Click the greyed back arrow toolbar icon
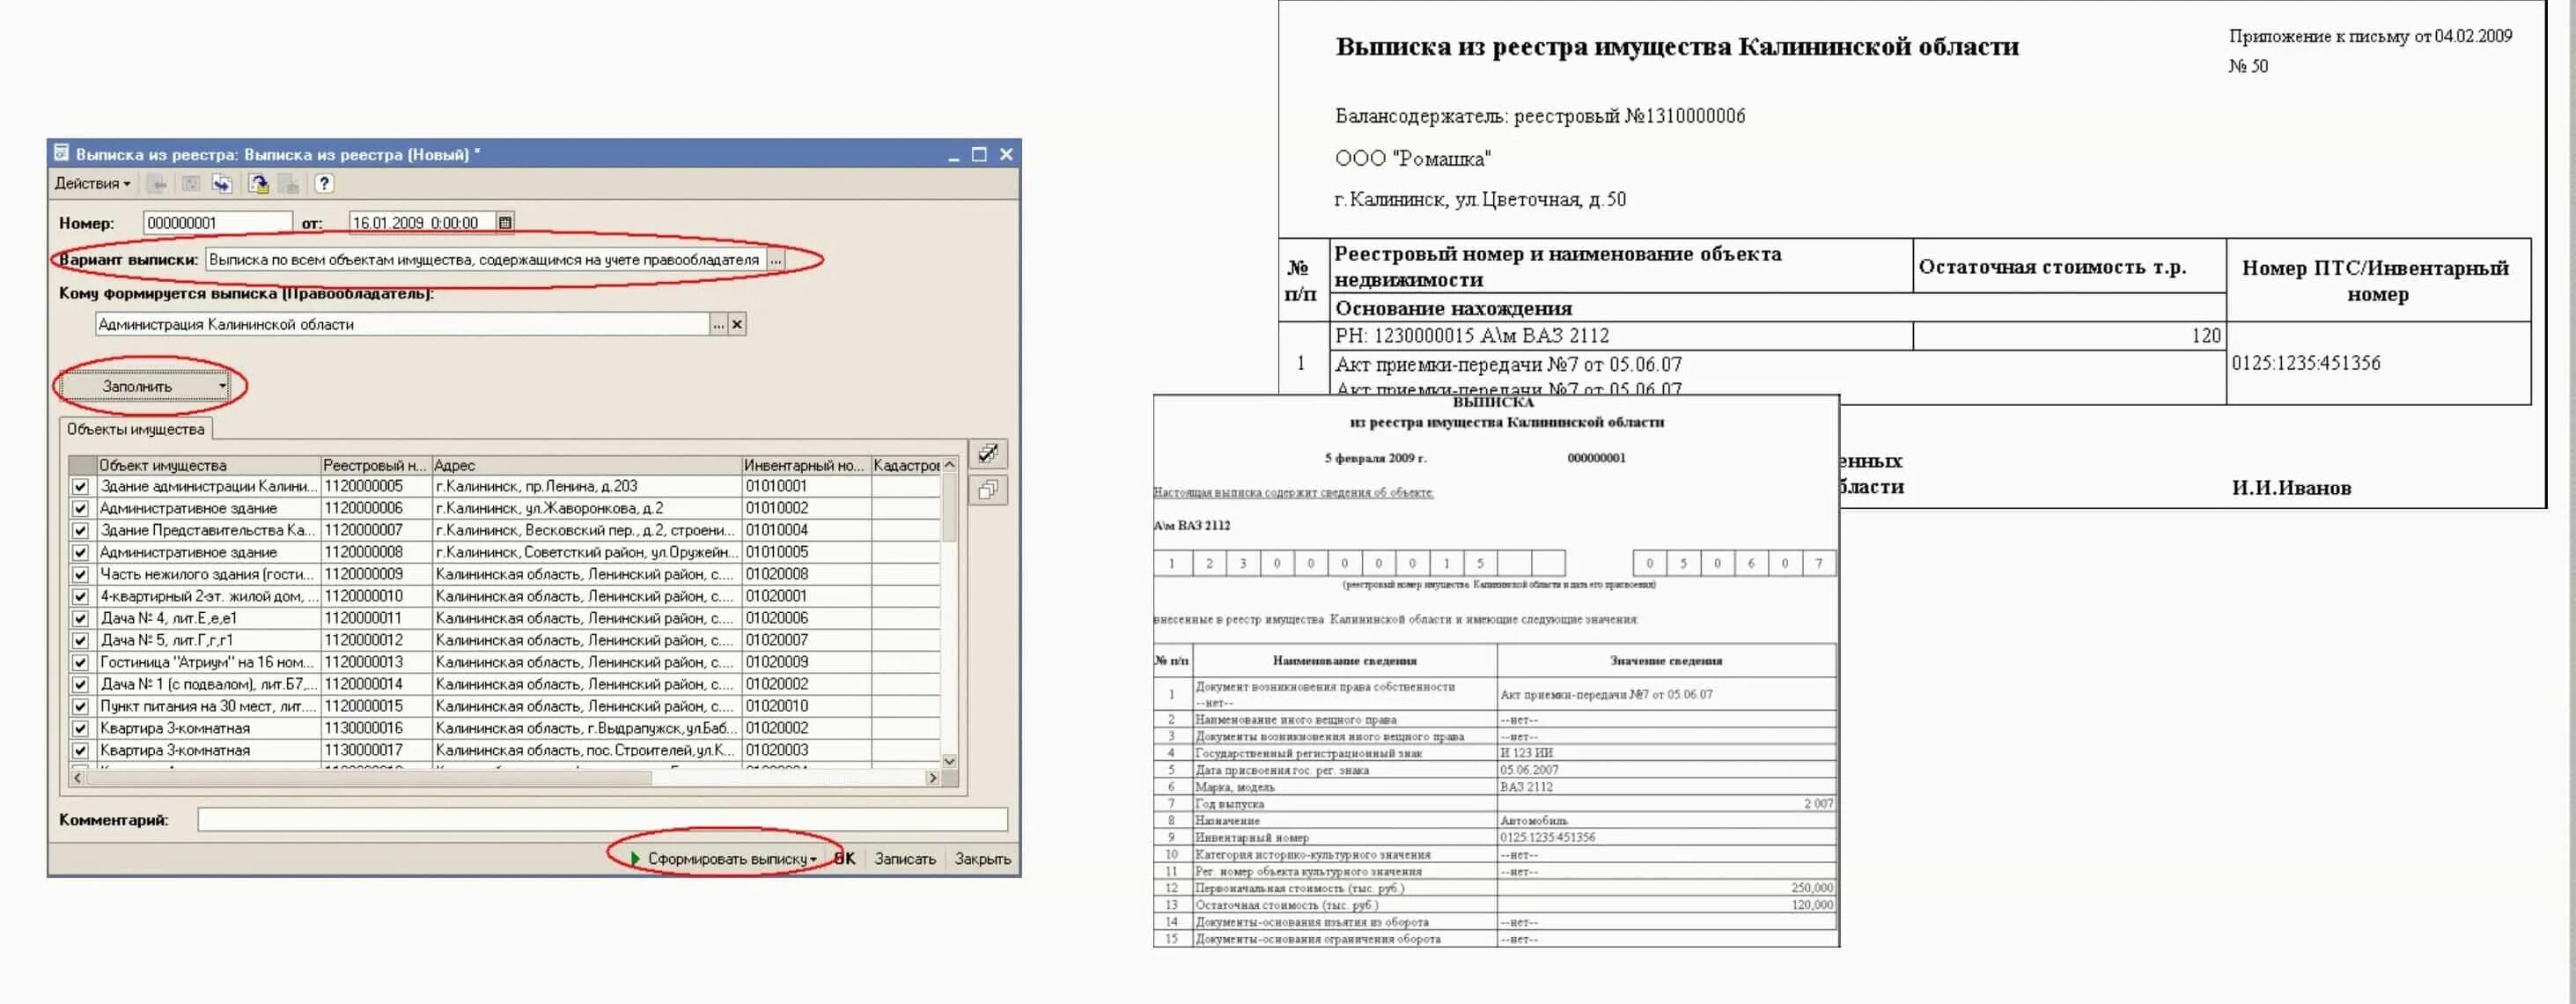Viewport: 2576px width, 1004px height. (x=157, y=183)
